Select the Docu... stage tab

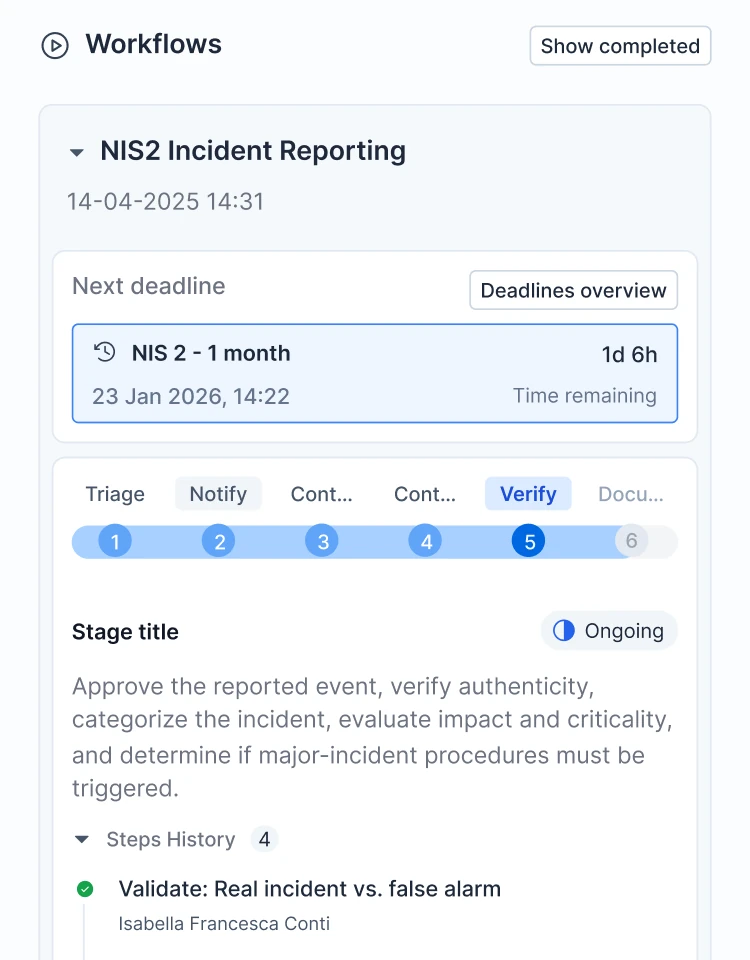[x=631, y=494]
